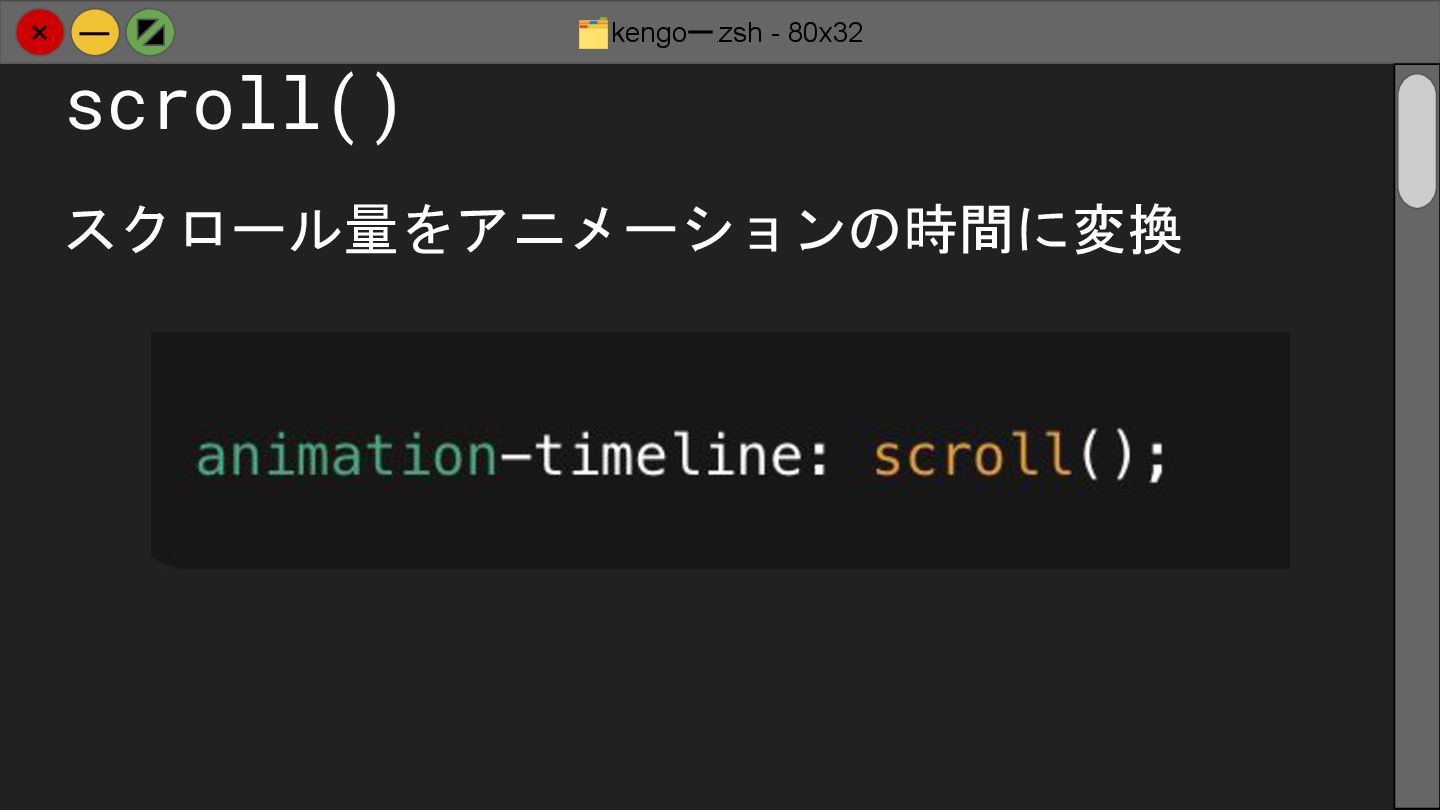Click the white '-timeline:' text in code
This screenshot has height=810, width=1440.
point(664,456)
